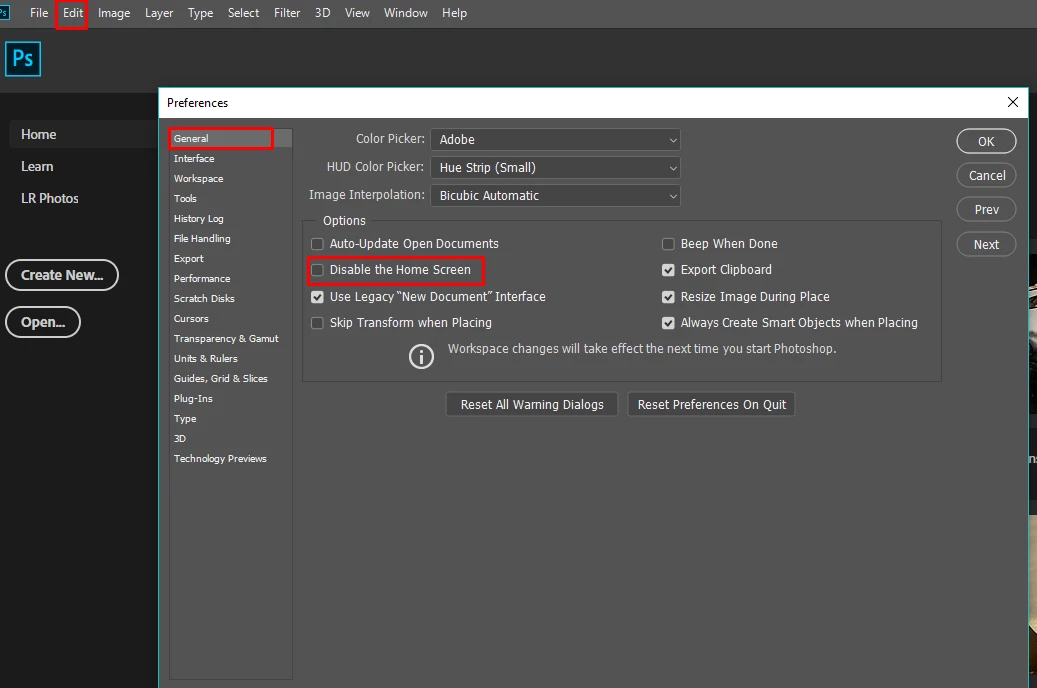Open the 3D menu
Screen dimensions: 1037x688
pyautogui.click(x=322, y=13)
